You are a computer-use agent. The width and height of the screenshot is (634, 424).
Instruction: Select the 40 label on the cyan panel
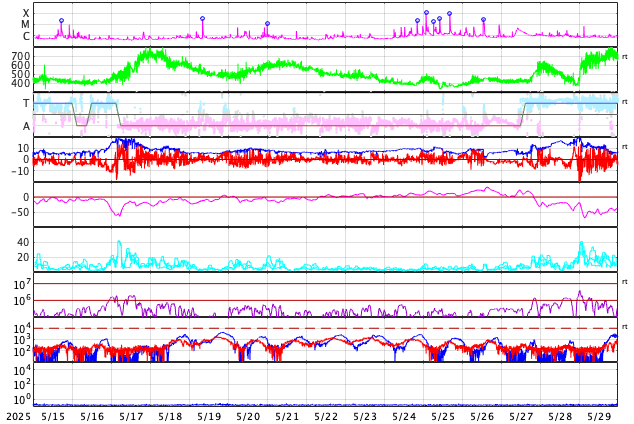23,242
